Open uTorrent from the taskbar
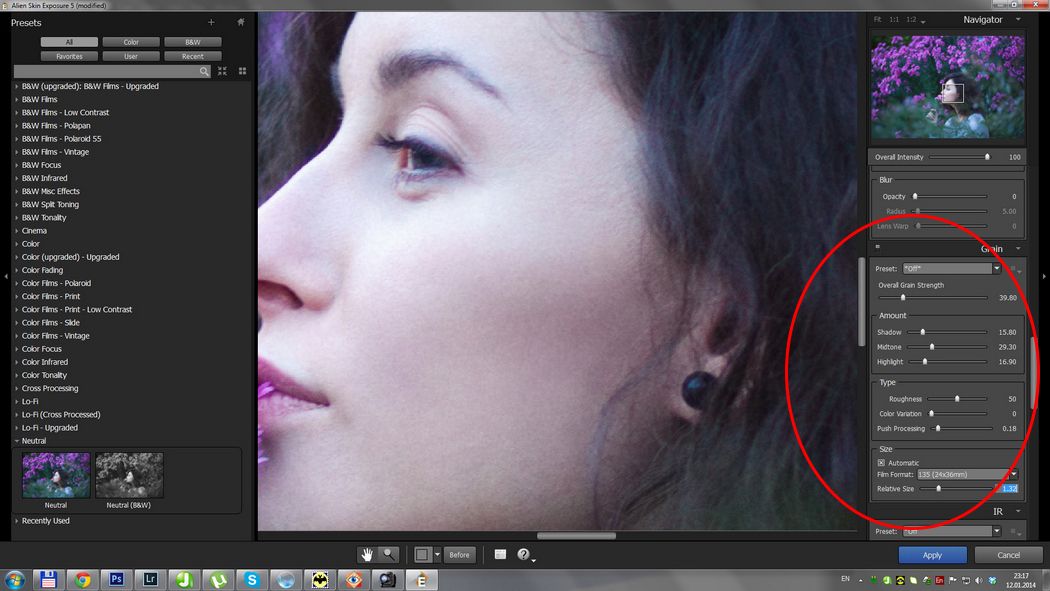Viewport: 1050px width, 591px height. (218, 580)
